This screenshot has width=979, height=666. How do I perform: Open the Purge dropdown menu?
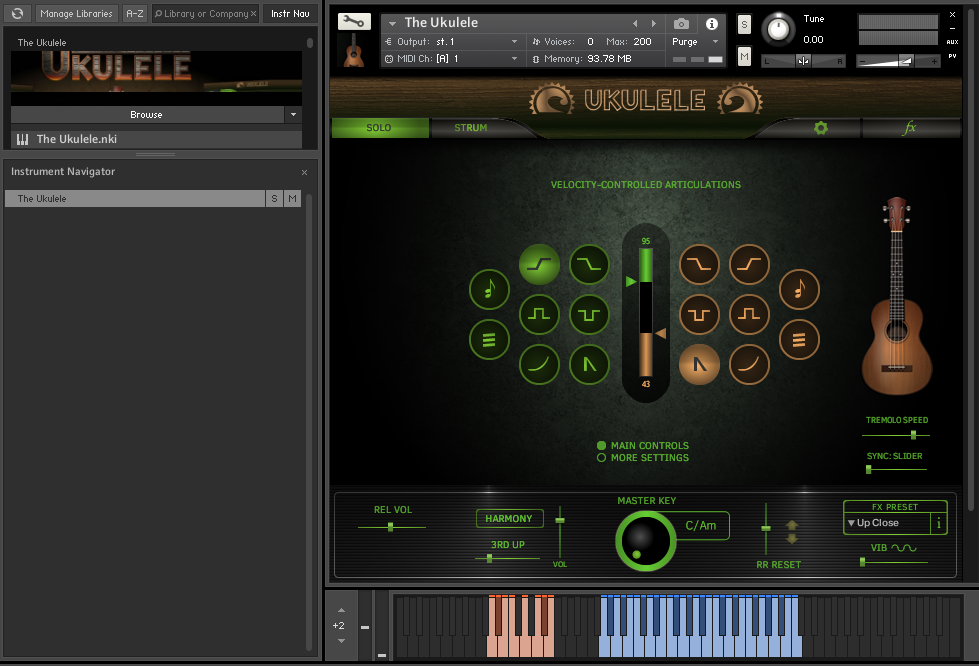[x=695, y=42]
